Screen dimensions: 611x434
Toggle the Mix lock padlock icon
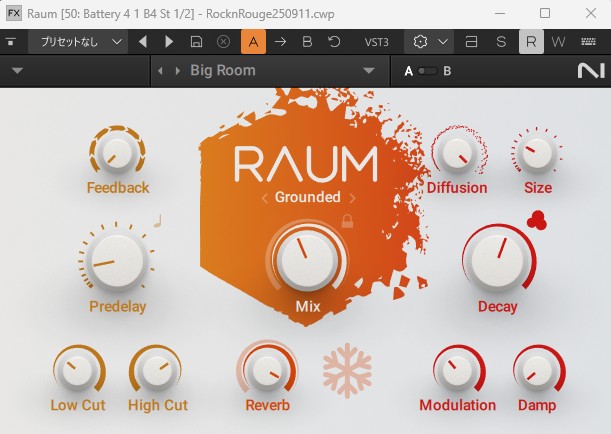[347, 221]
